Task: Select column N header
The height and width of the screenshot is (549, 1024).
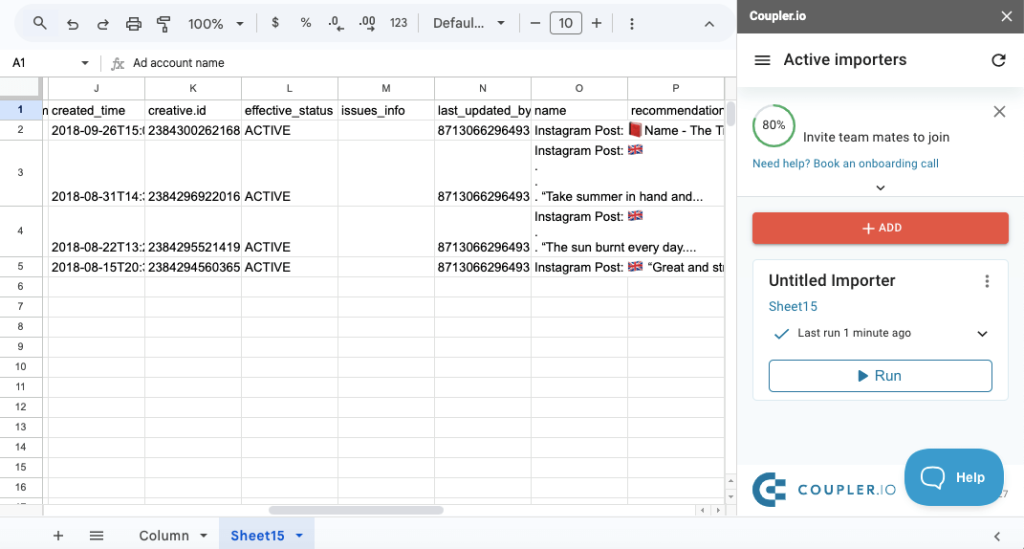Action: click(483, 88)
